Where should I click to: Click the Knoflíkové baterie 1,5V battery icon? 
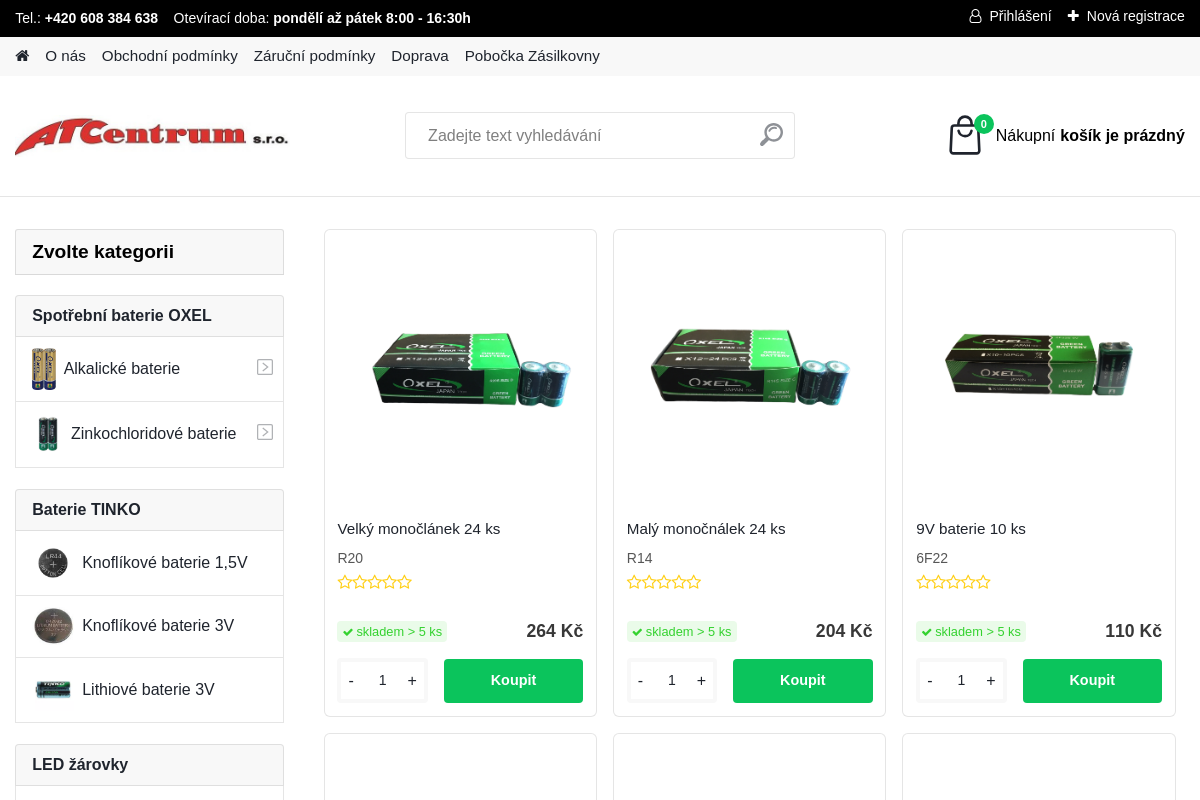coord(53,563)
